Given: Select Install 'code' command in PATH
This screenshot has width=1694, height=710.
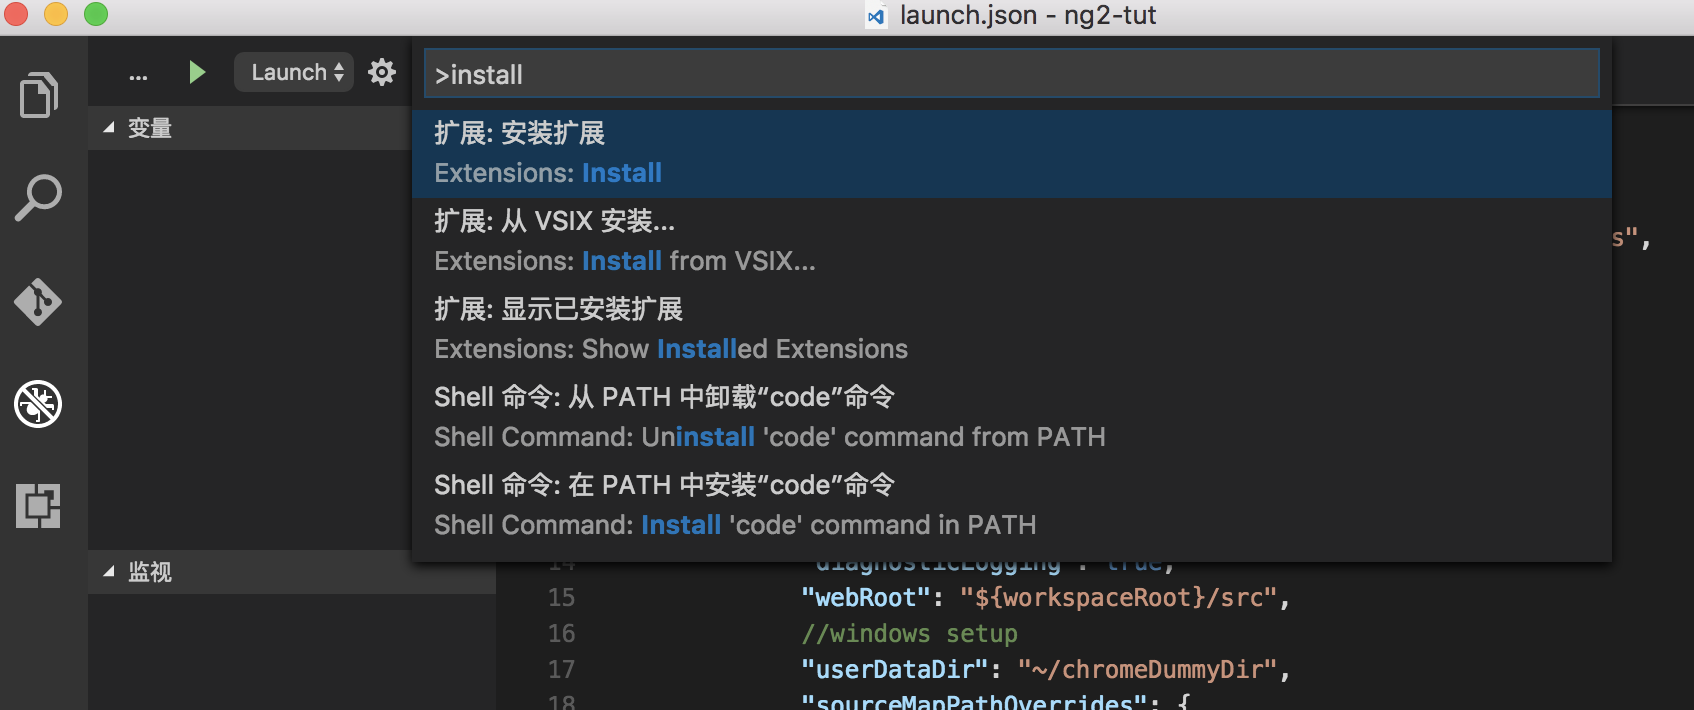Looking at the screenshot, I should [x=1011, y=505].
